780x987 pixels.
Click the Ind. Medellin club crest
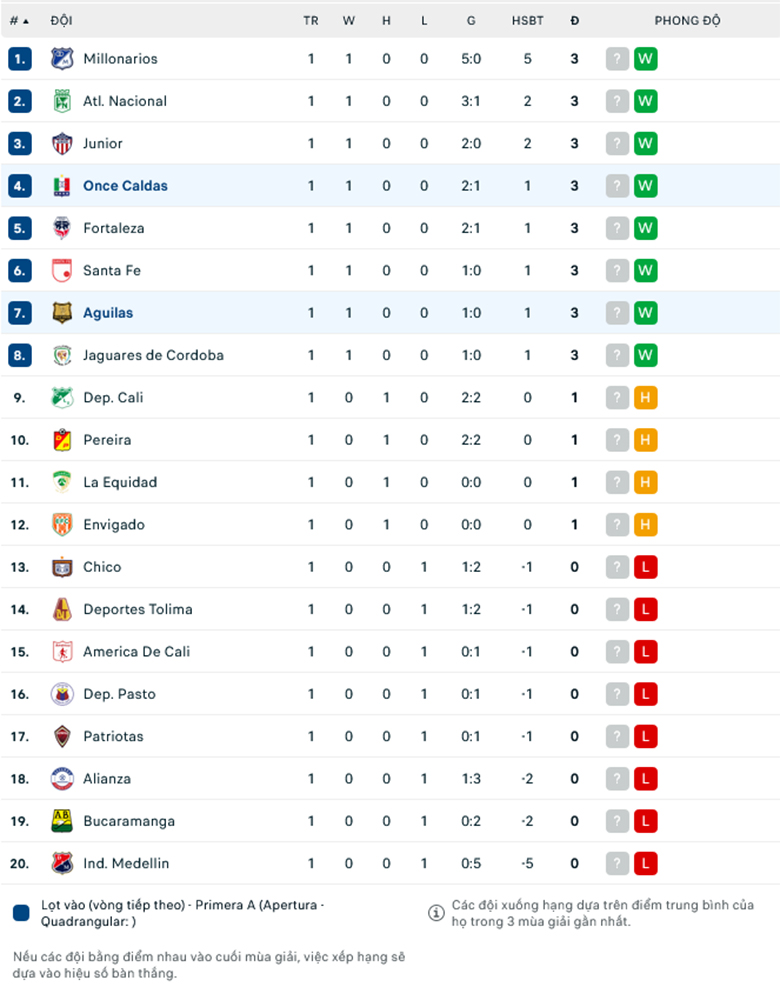(62, 864)
